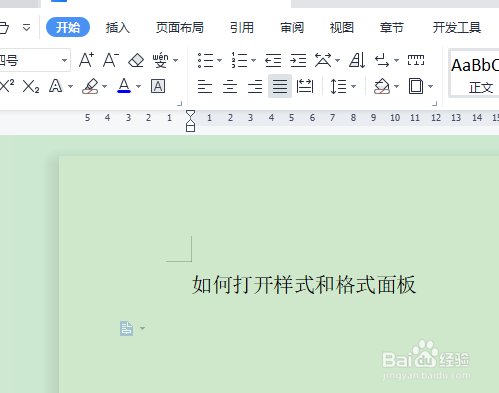Expand the highlight color dropdown arrow
The height and width of the screenshot is (393, 499).
(105, 87)
